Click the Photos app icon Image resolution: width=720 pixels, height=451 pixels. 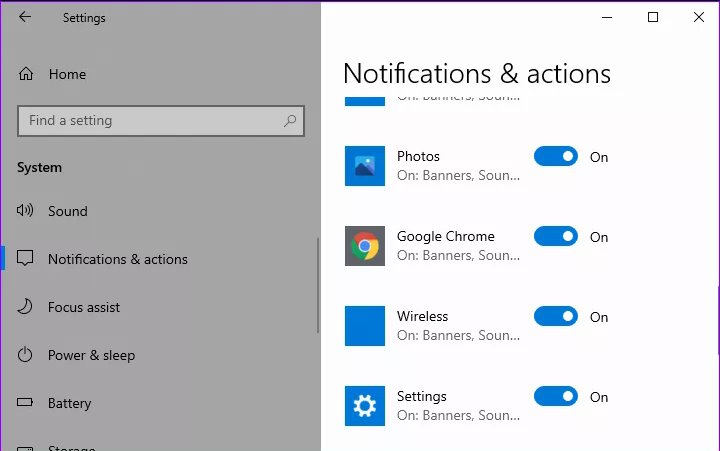(x=365, y=166)
